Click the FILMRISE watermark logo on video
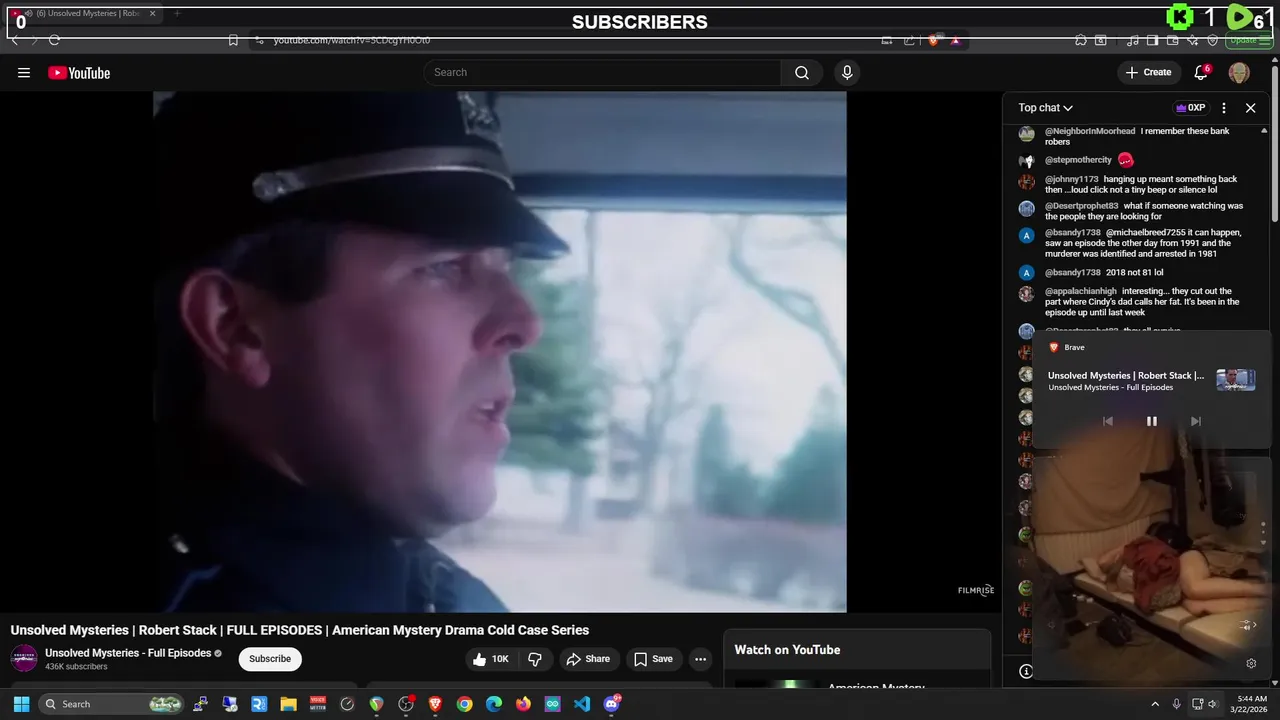 tap(976, 590)
